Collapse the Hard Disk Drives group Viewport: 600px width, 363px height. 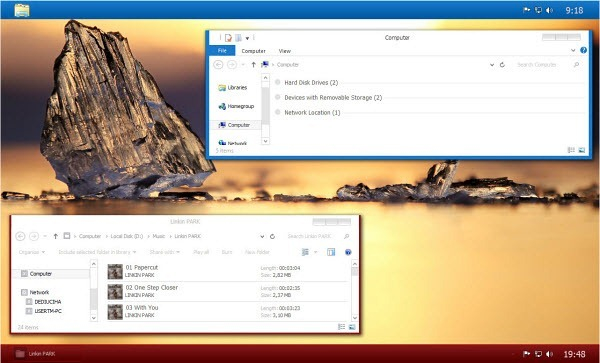coord(278,82)
